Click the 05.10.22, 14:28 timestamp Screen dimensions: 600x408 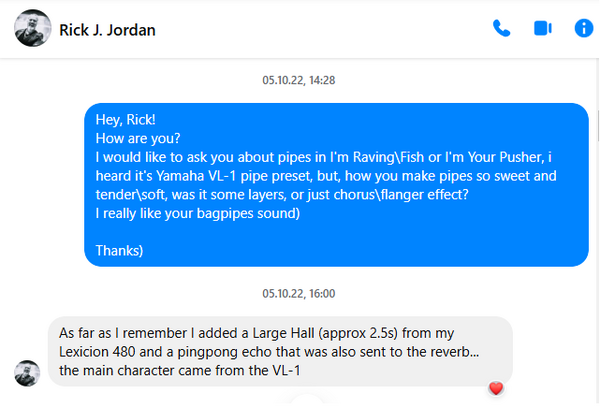point(299,80)
